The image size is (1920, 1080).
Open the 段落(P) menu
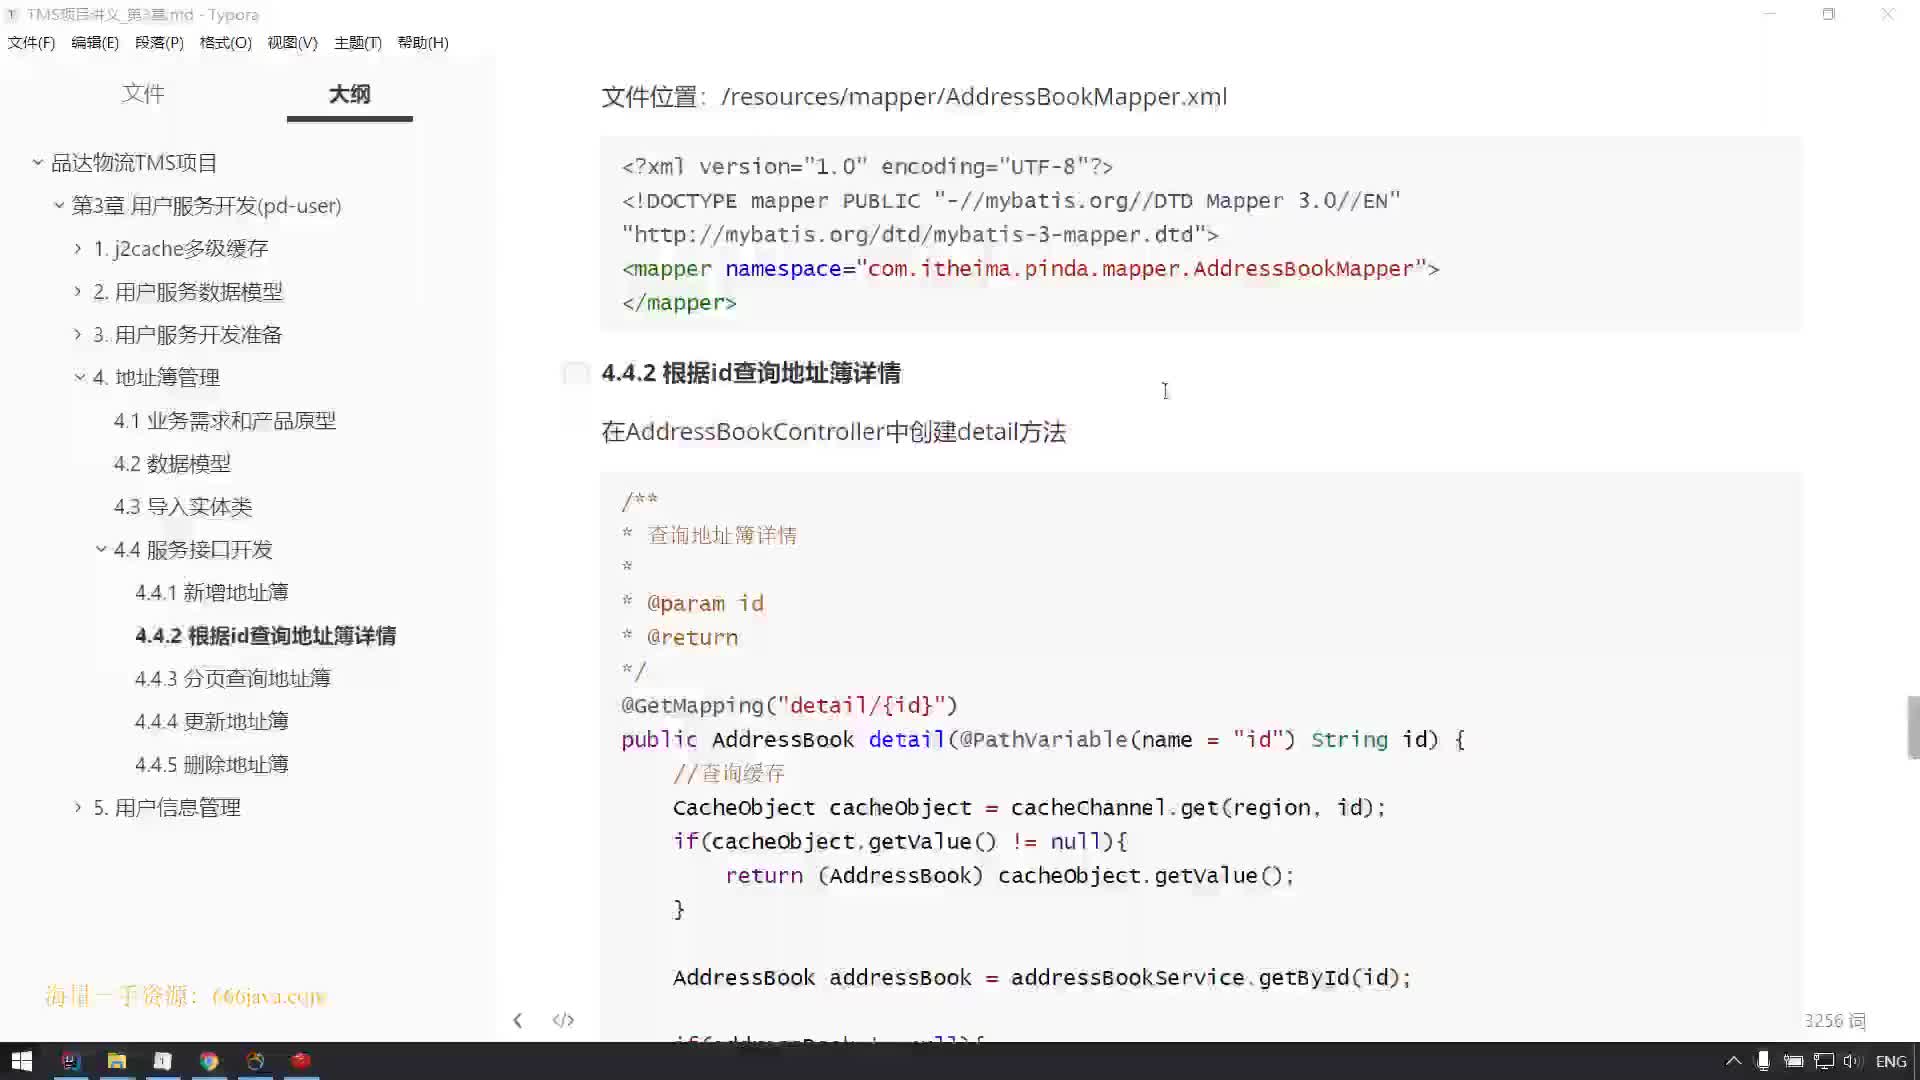159,42
